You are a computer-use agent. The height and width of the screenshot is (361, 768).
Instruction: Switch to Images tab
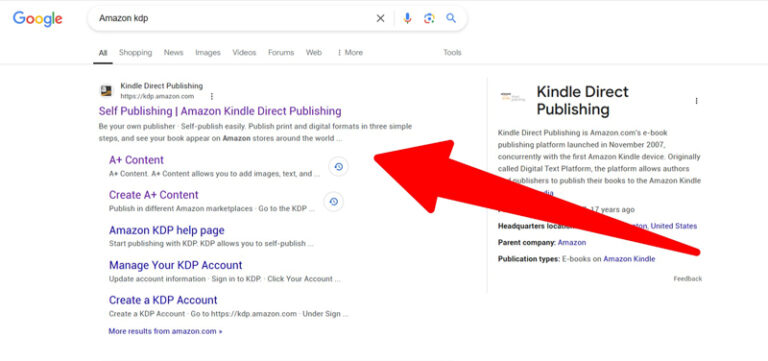(x=208, y=52)
